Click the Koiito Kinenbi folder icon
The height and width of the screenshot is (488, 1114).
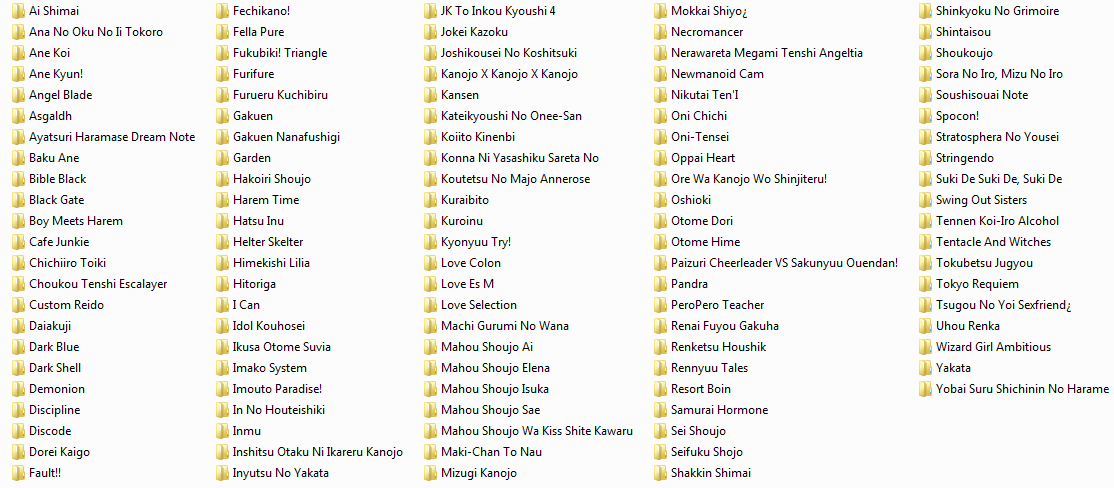pyautogui.click(x=430, y=136)
